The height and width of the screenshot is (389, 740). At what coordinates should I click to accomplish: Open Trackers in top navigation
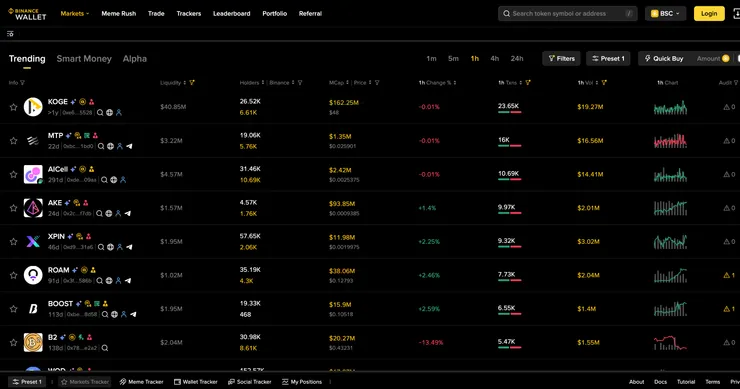coord(189,14)
